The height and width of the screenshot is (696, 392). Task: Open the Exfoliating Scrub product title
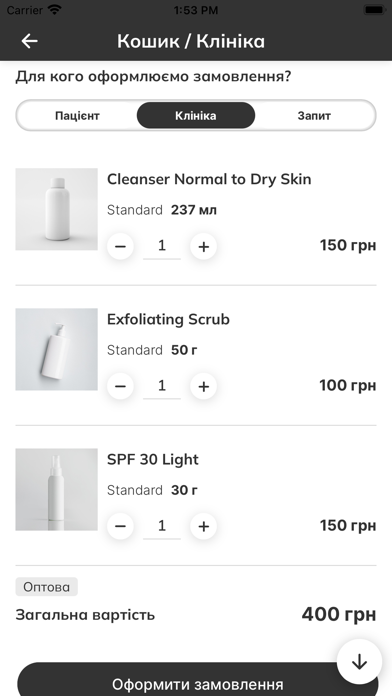coord(168,320)
